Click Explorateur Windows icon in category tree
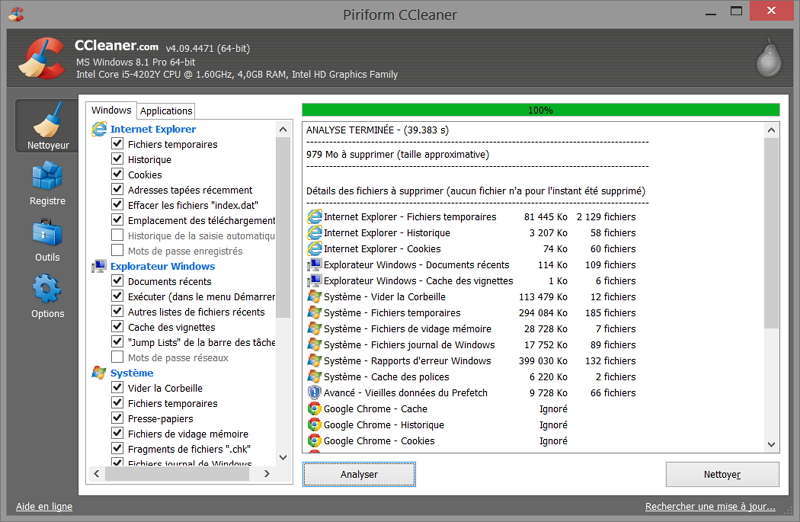The image size is (800, 522). tap(98, 266)
